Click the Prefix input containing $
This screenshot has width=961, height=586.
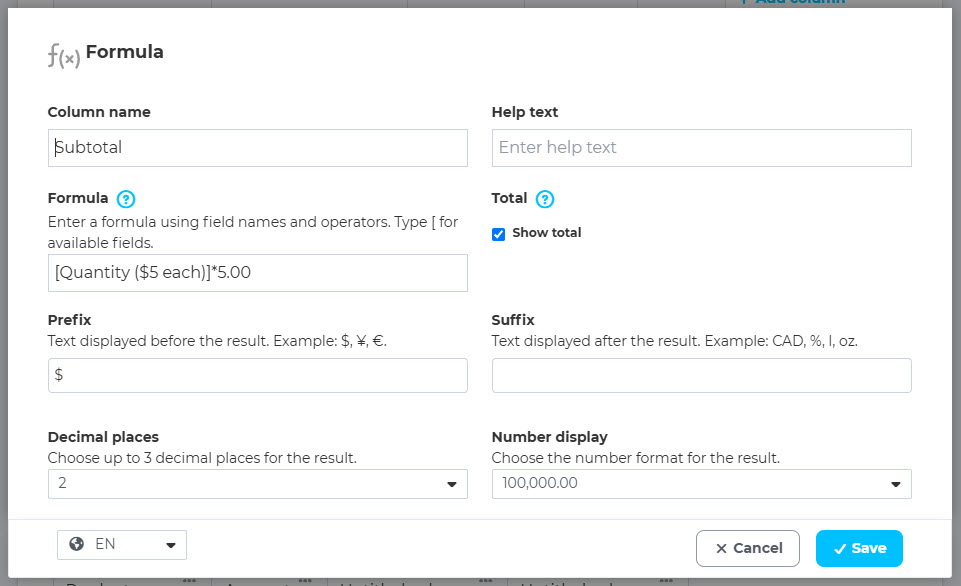[257, 375]
